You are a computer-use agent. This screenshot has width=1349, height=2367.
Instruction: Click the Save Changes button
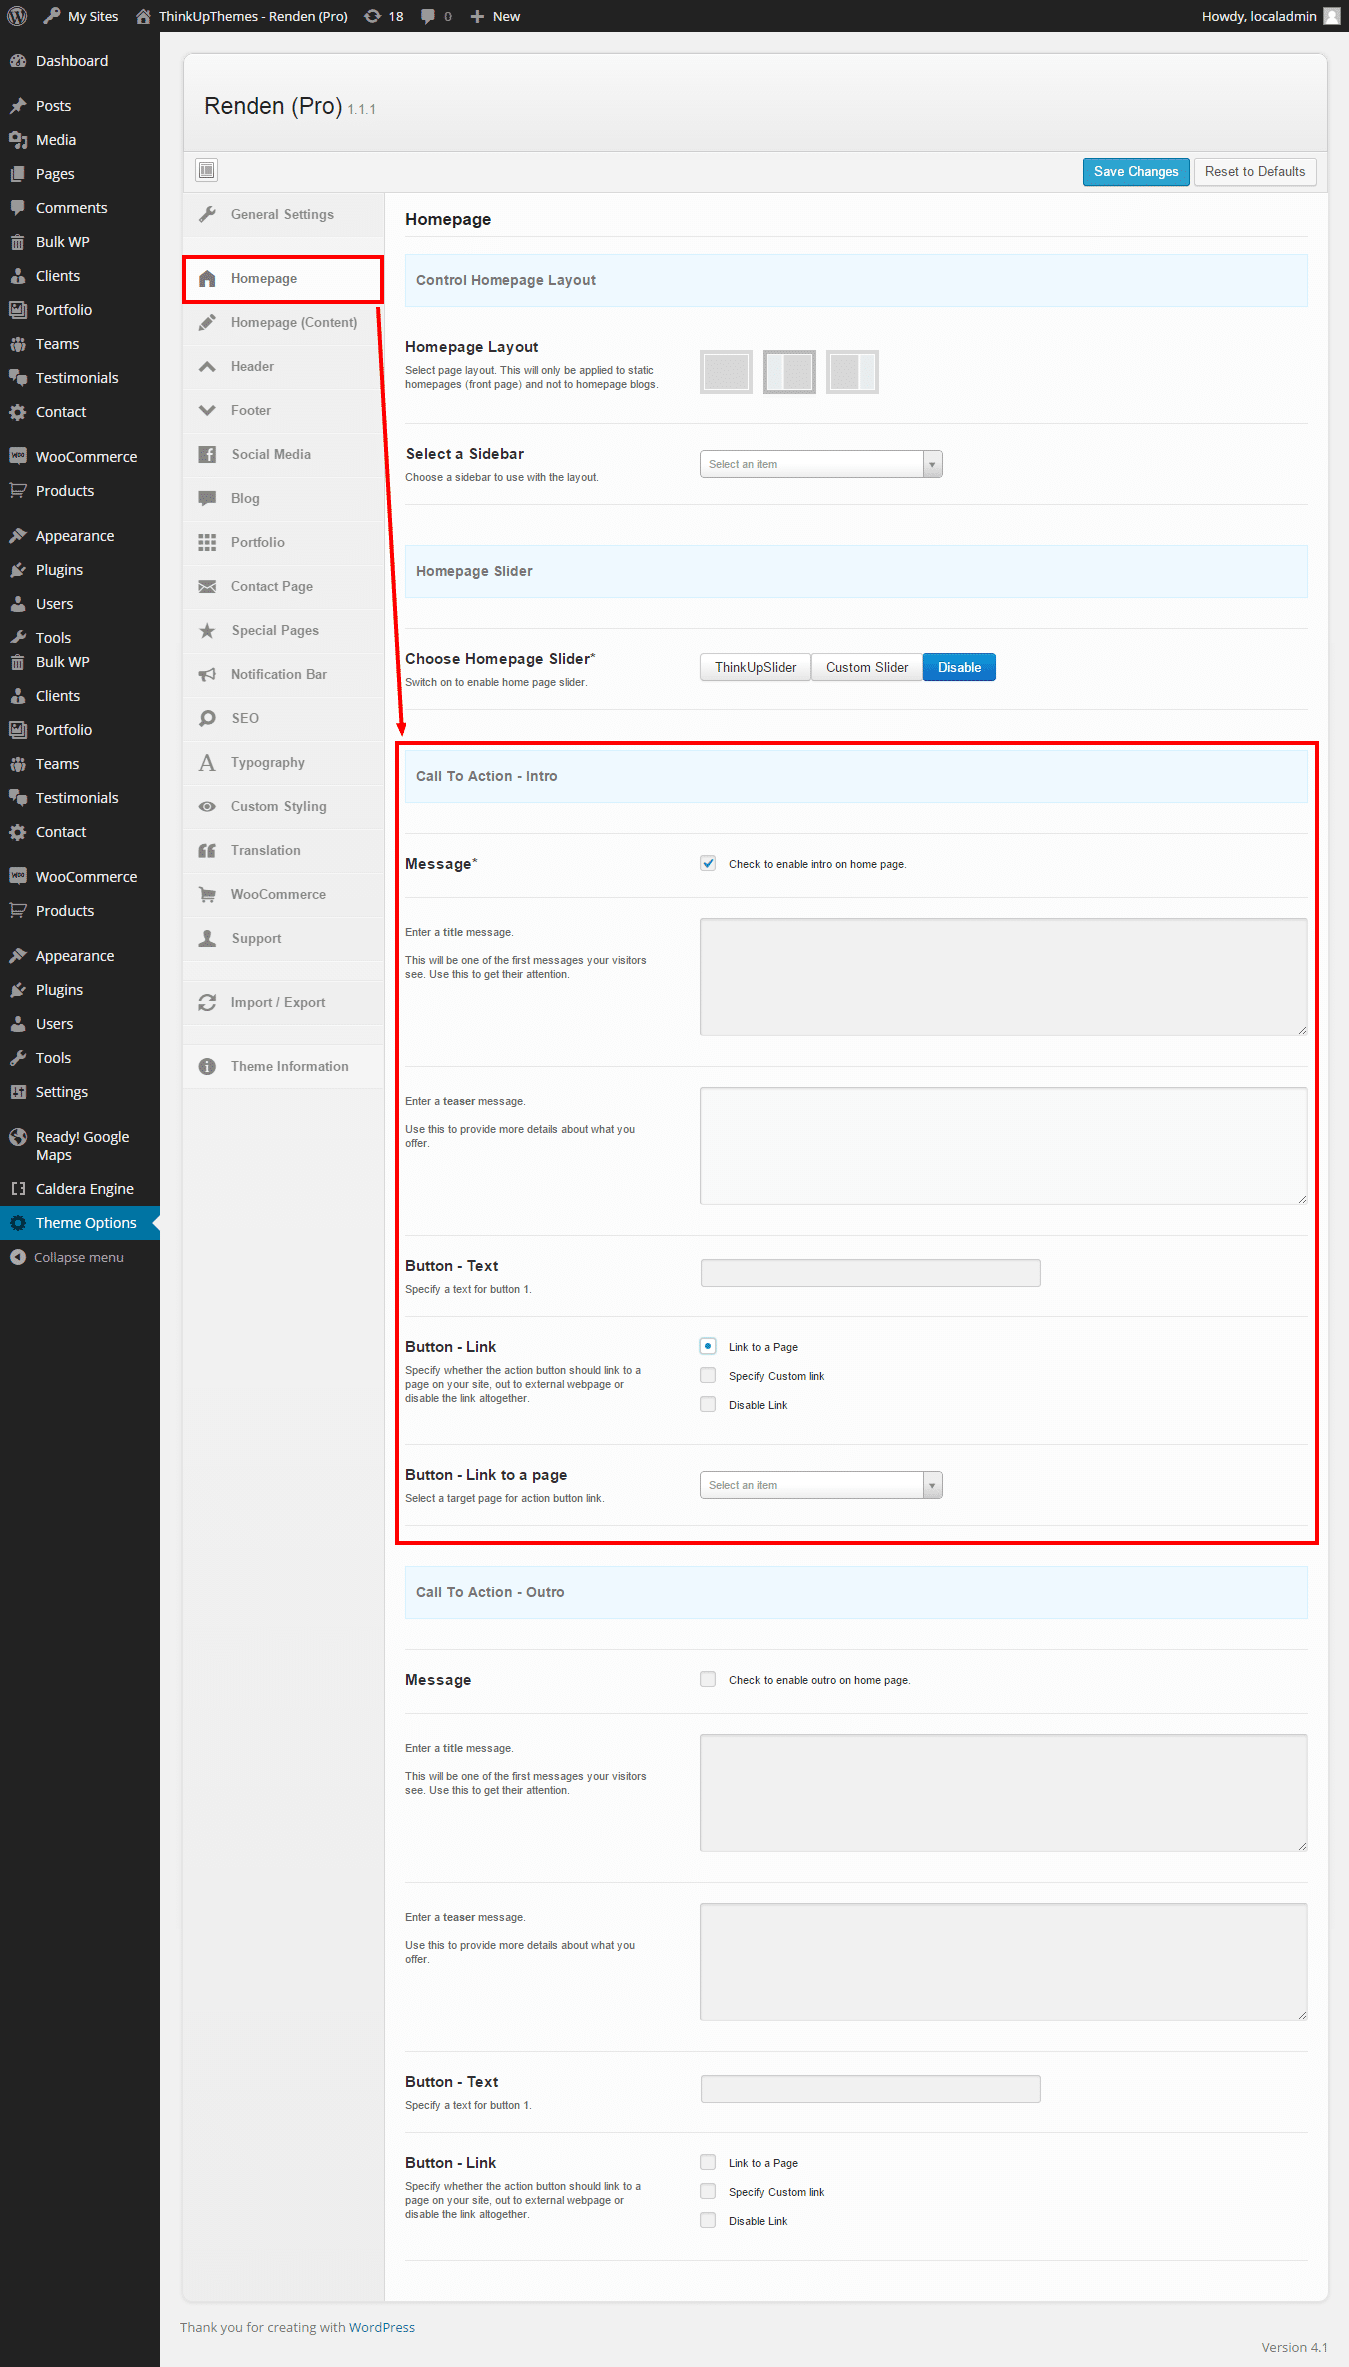point(1136,171)
